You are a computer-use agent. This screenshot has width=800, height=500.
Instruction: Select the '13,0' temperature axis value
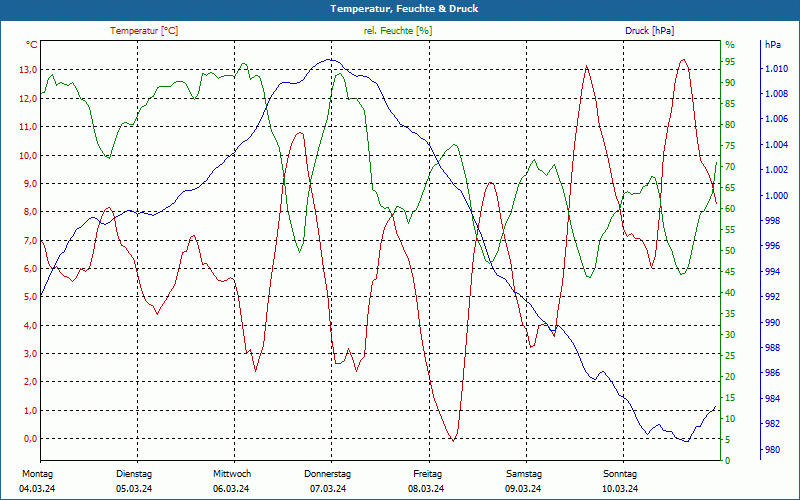coord(28,70)
